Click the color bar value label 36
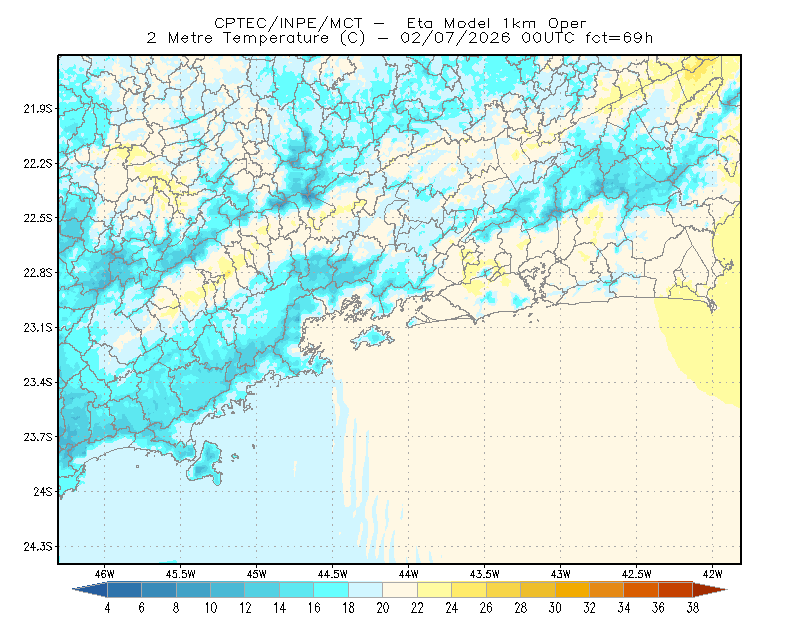Viewport: 800px width, 618px height. click(658, 608)
